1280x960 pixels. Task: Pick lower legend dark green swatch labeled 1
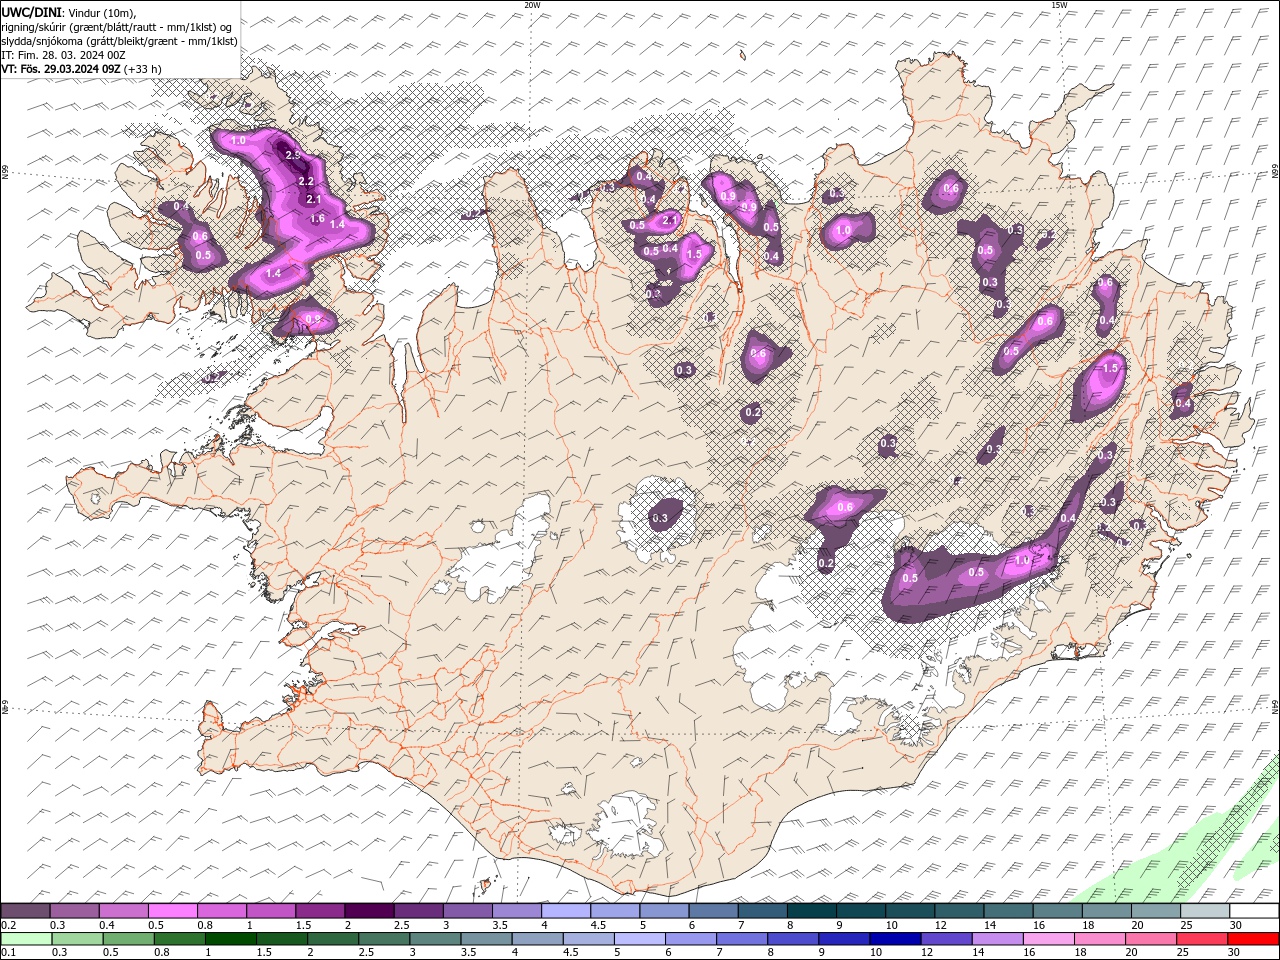tap(230, 939)
